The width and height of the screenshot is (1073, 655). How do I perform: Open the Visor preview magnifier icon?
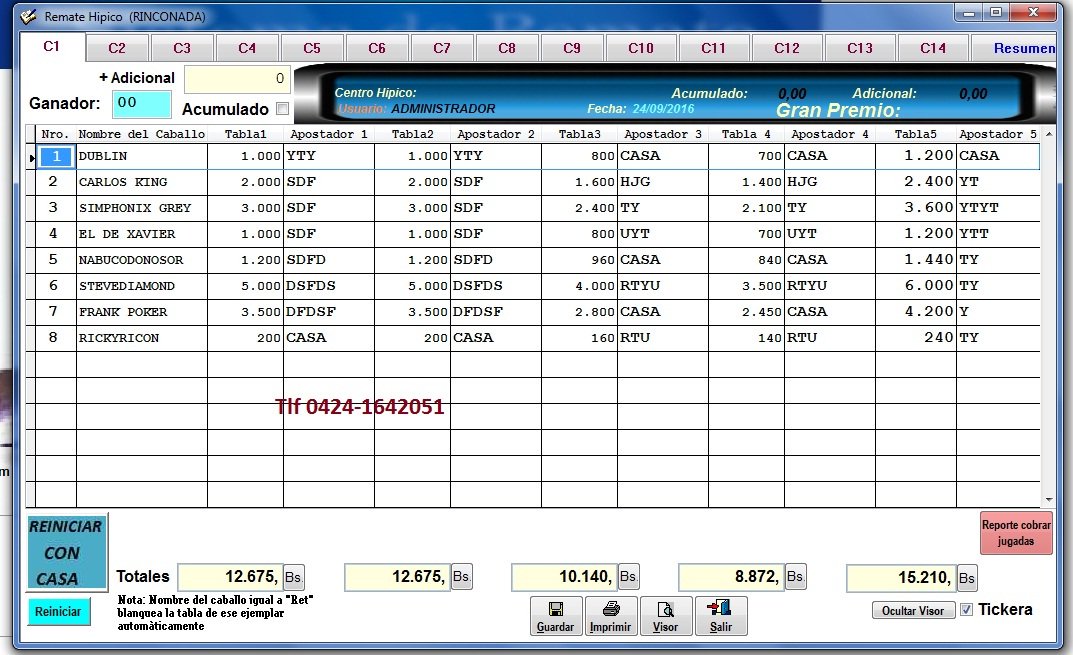tap(666, 615)
